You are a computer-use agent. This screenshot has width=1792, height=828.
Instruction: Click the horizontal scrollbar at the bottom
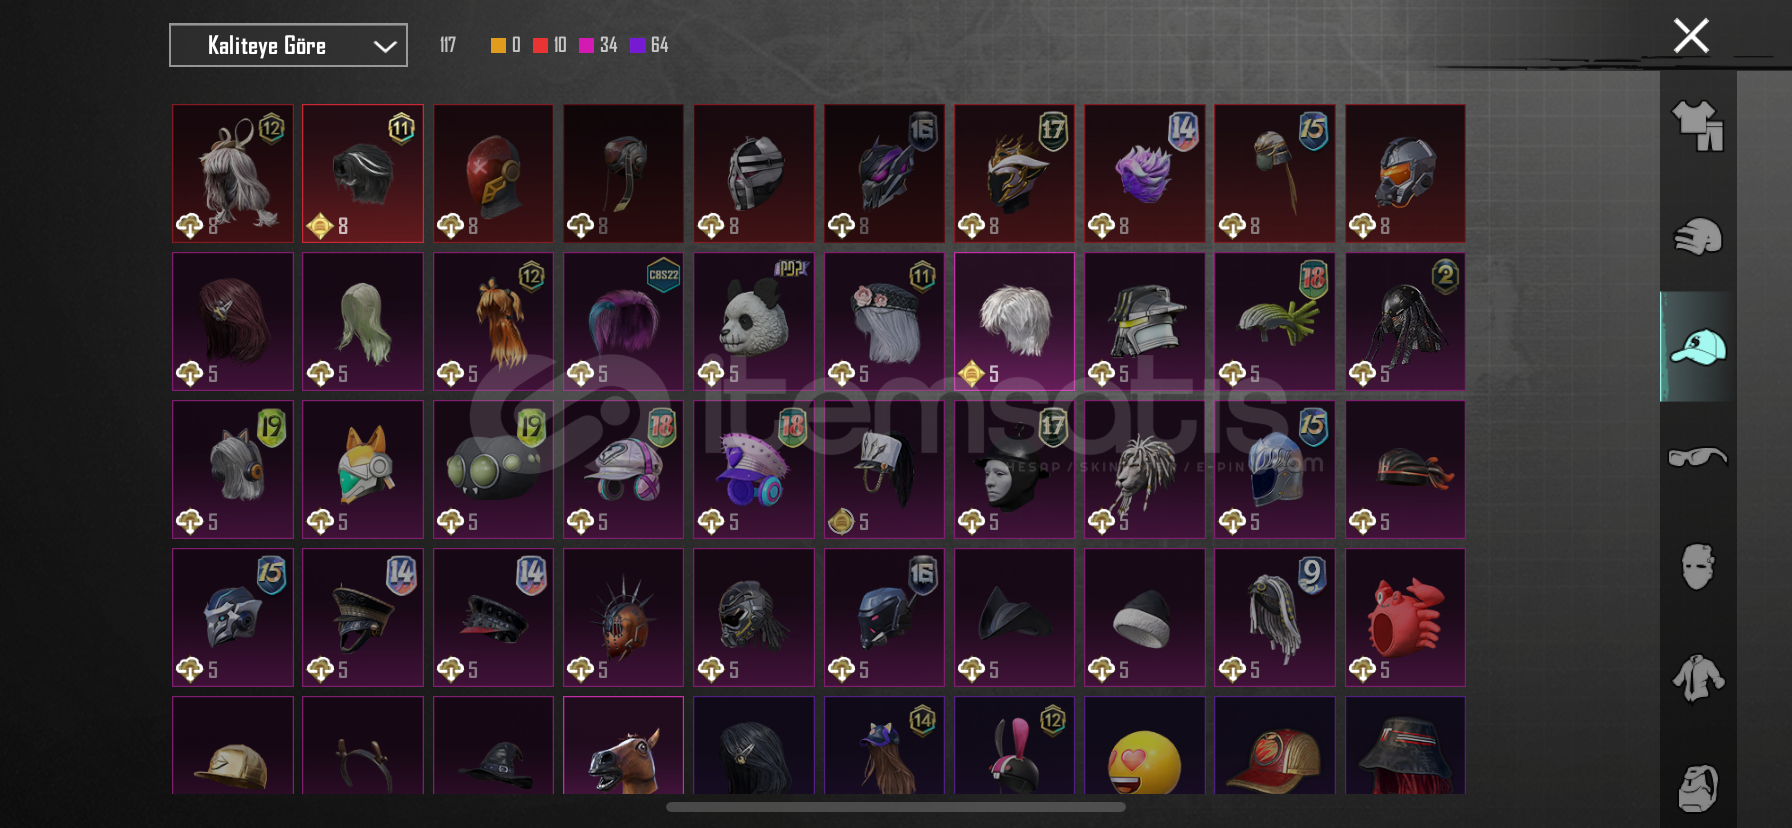coord(896,806)
